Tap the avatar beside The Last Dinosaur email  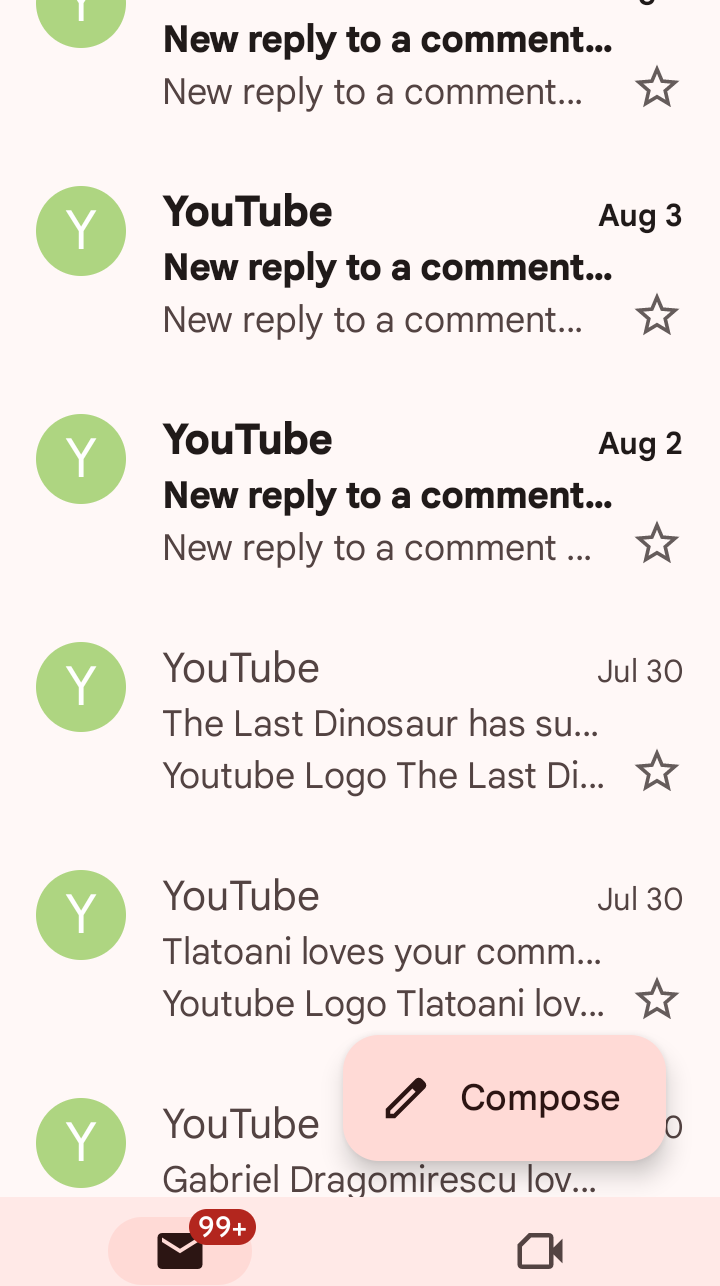click(81, 687)
